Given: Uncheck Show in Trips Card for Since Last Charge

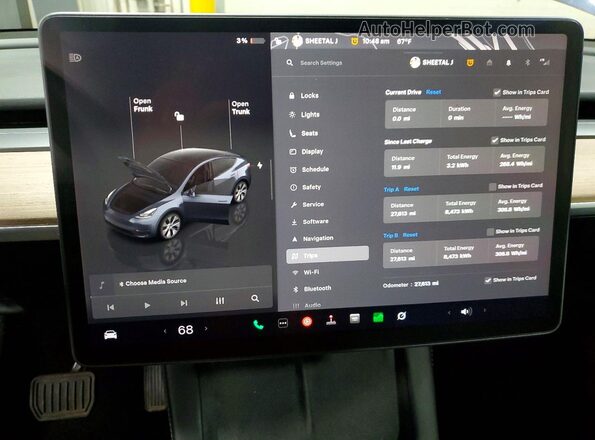Looking at the screenshot, I should tap(494, 140).
